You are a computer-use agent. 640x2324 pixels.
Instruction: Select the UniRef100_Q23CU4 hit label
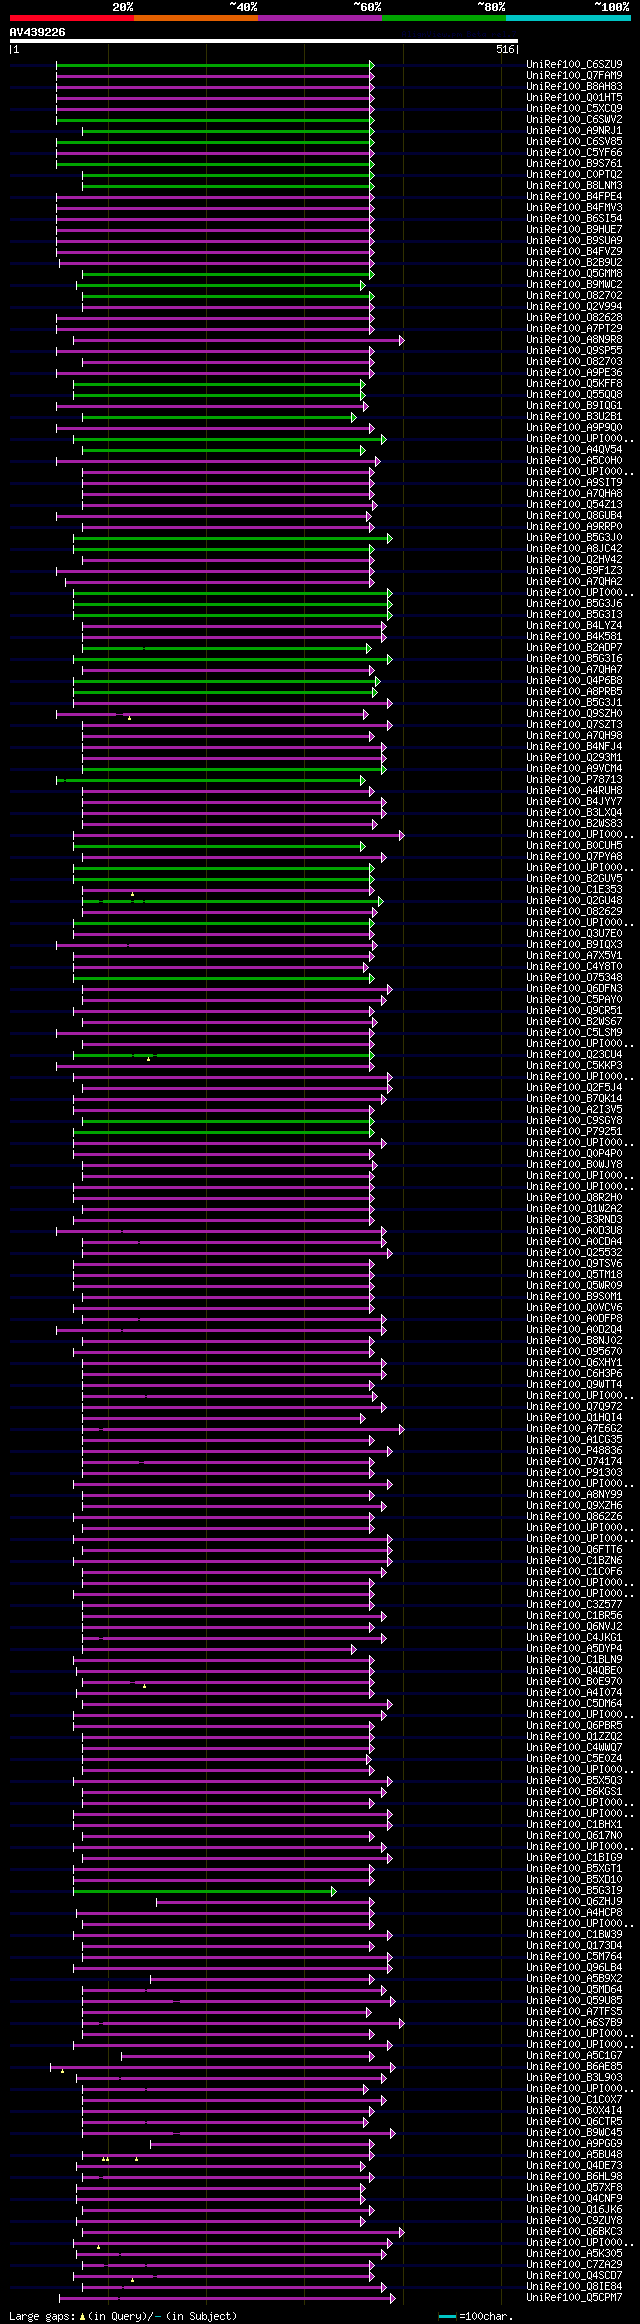click(x=574, y=1055)
